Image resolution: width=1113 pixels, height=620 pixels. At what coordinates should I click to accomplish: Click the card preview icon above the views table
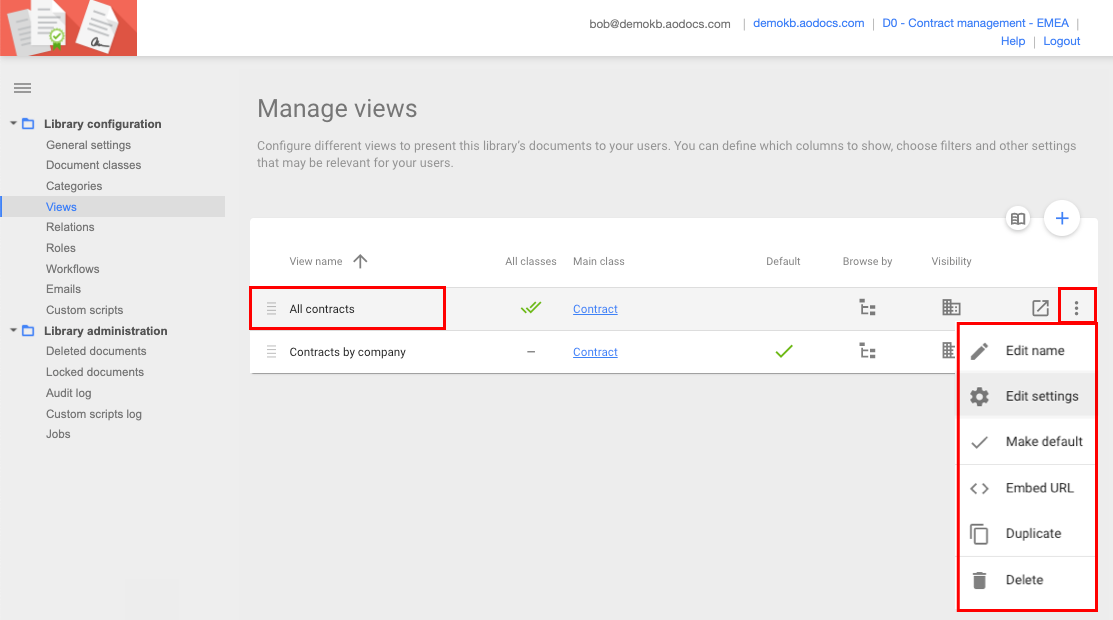tap(1017, 218)
